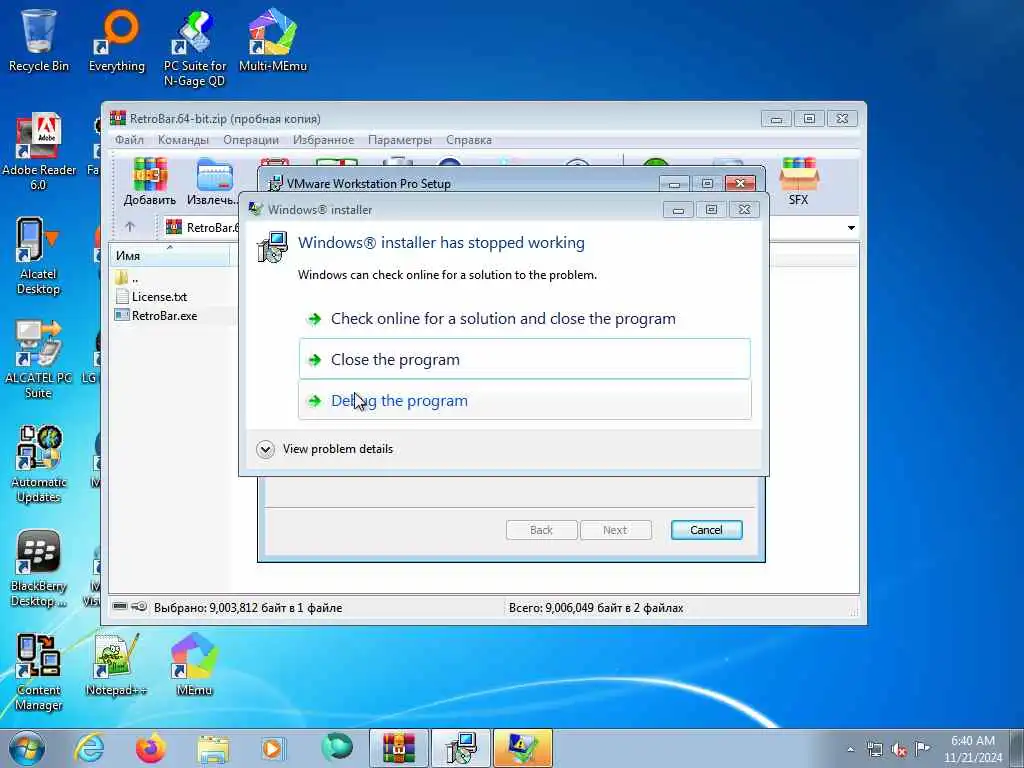
Task: Click the Извлечь toolbar icon in WinRAR
Action: point(214,181)
